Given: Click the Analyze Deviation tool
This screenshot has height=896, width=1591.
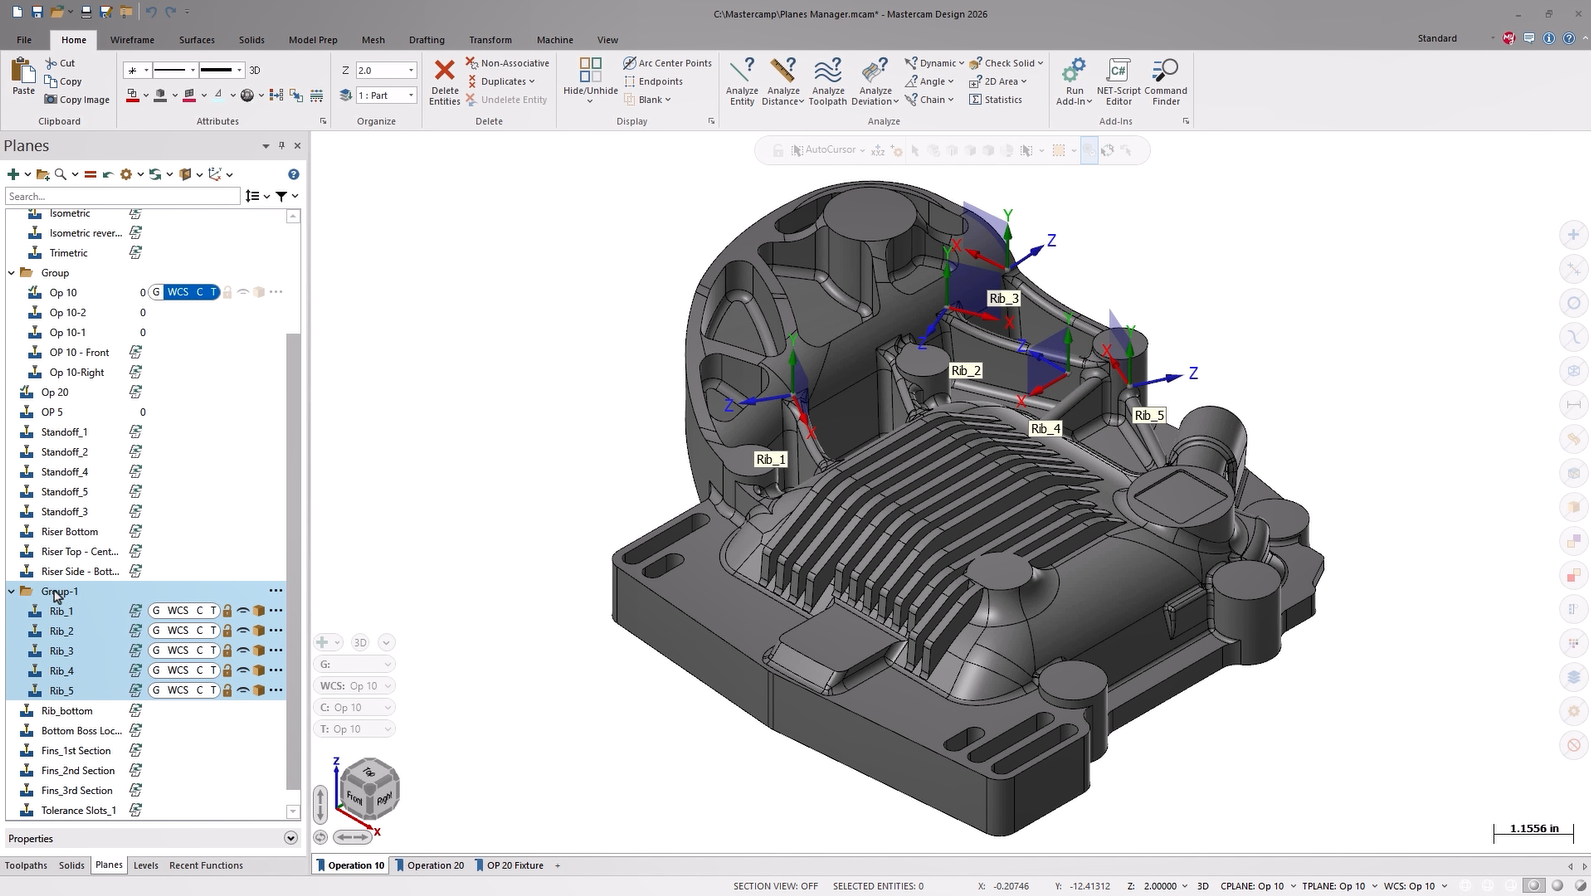Looking at the screenshot, I should (x=875, y=81).
